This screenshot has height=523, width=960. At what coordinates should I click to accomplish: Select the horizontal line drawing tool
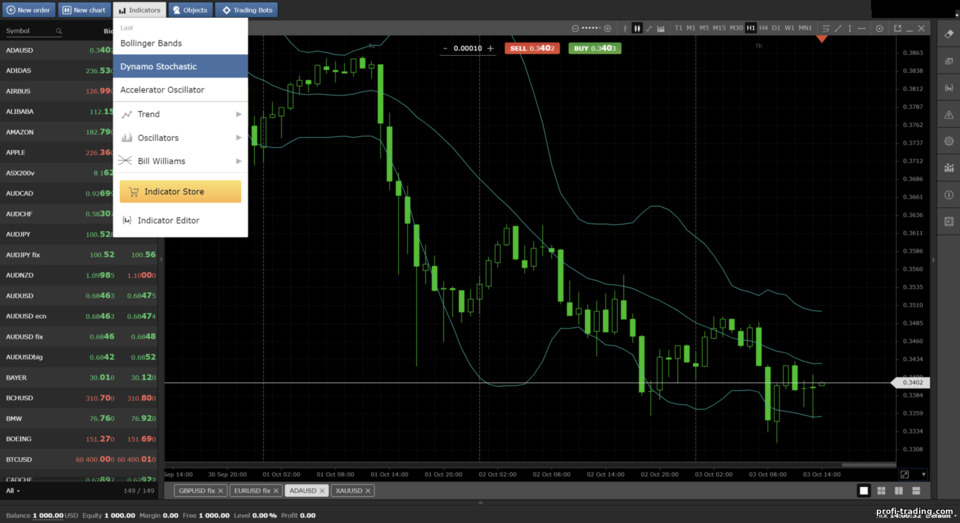pyautogui.click(x=862, y=28)
